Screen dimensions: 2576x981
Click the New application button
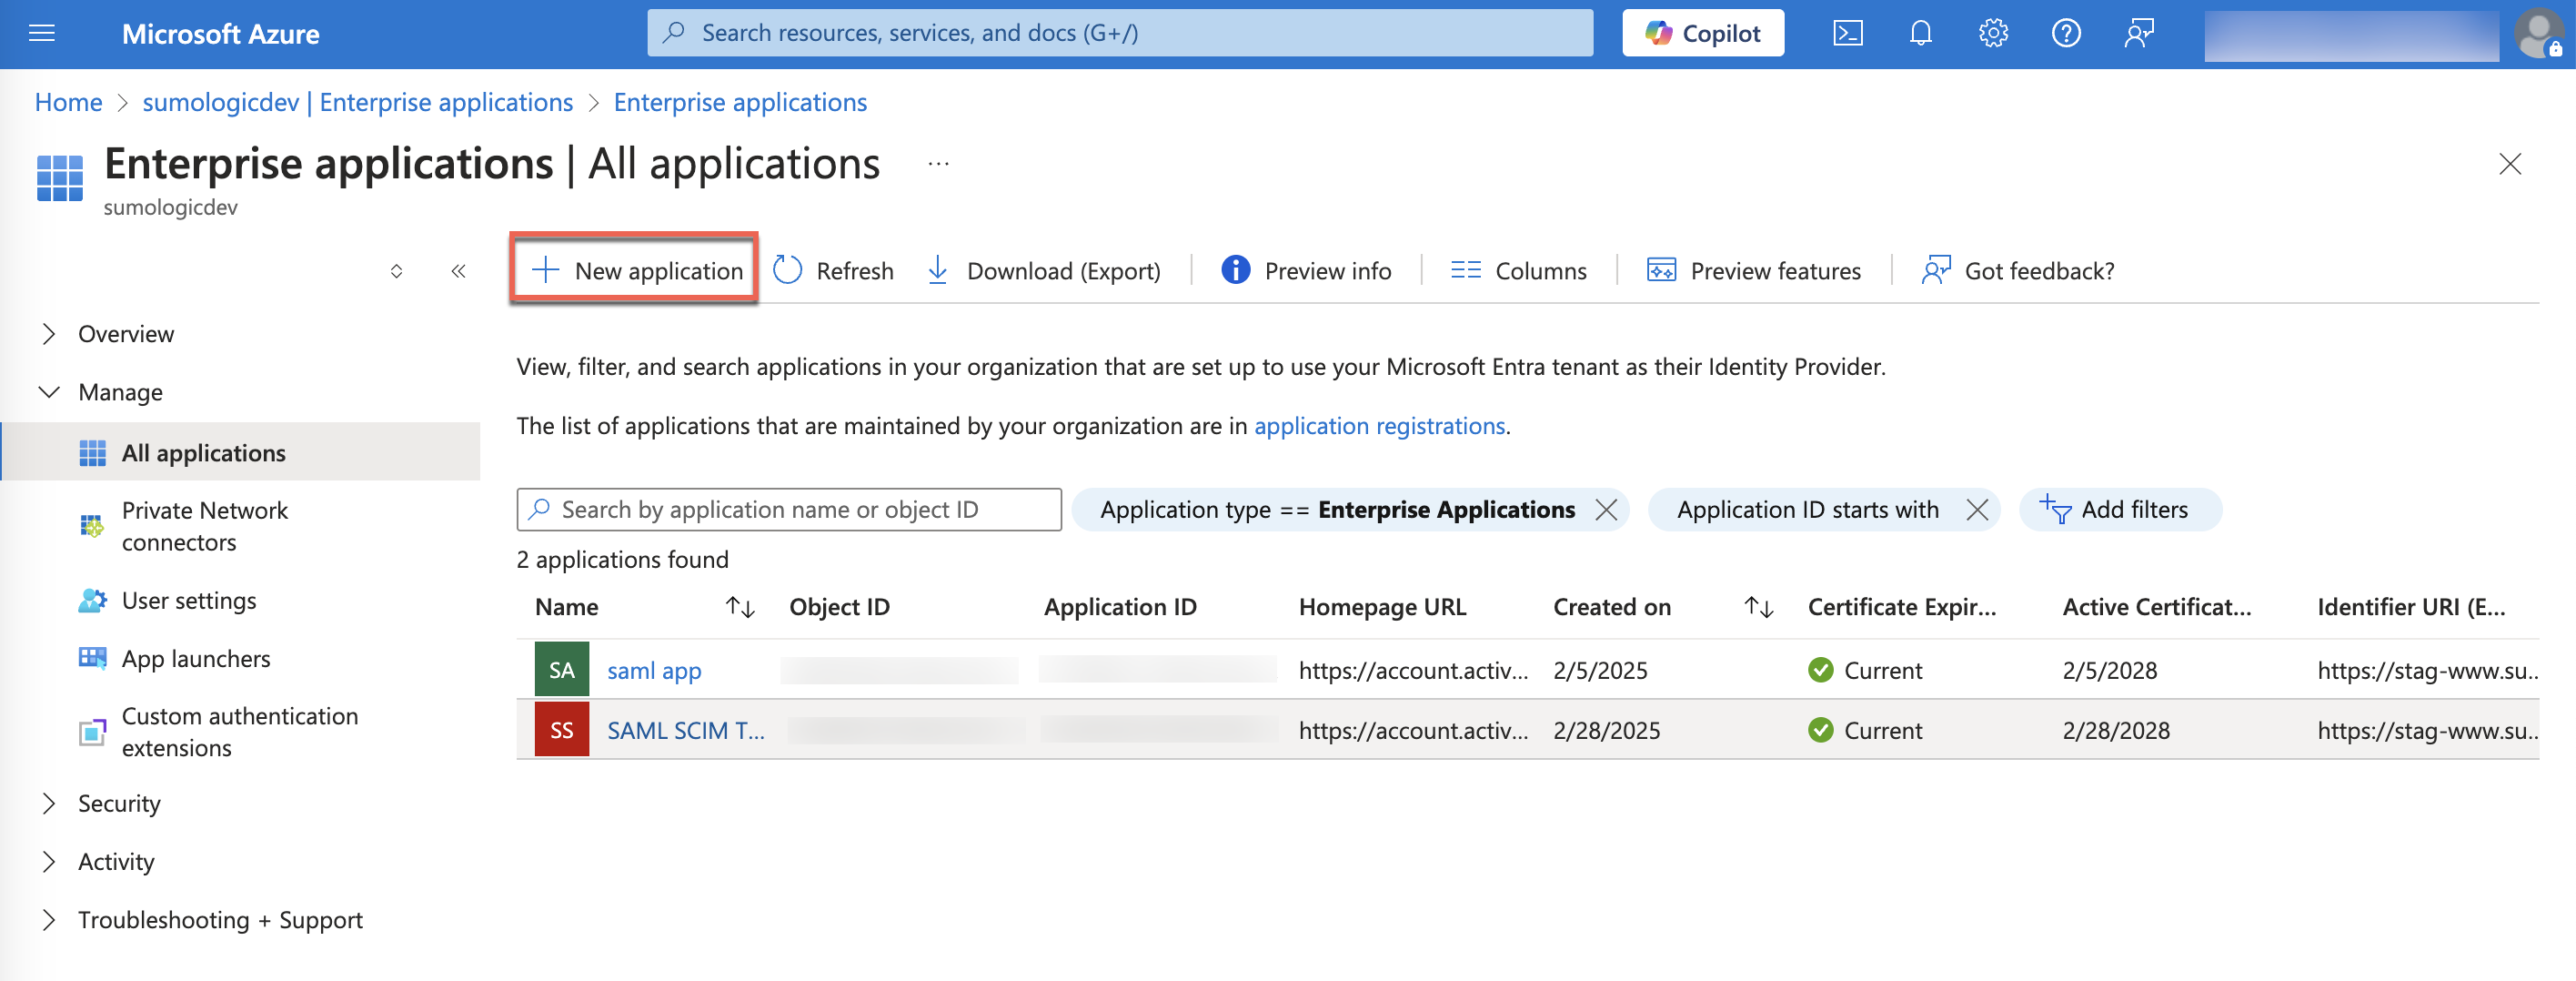(x=634, y=270)
